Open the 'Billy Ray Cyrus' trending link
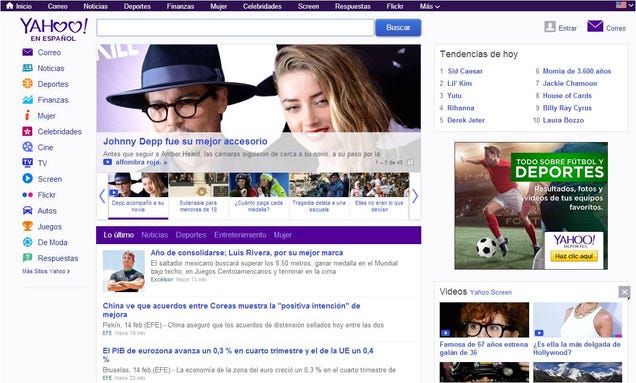Image resolution: width=636 pixels, height=383 pixels. [x=567, y=108]
